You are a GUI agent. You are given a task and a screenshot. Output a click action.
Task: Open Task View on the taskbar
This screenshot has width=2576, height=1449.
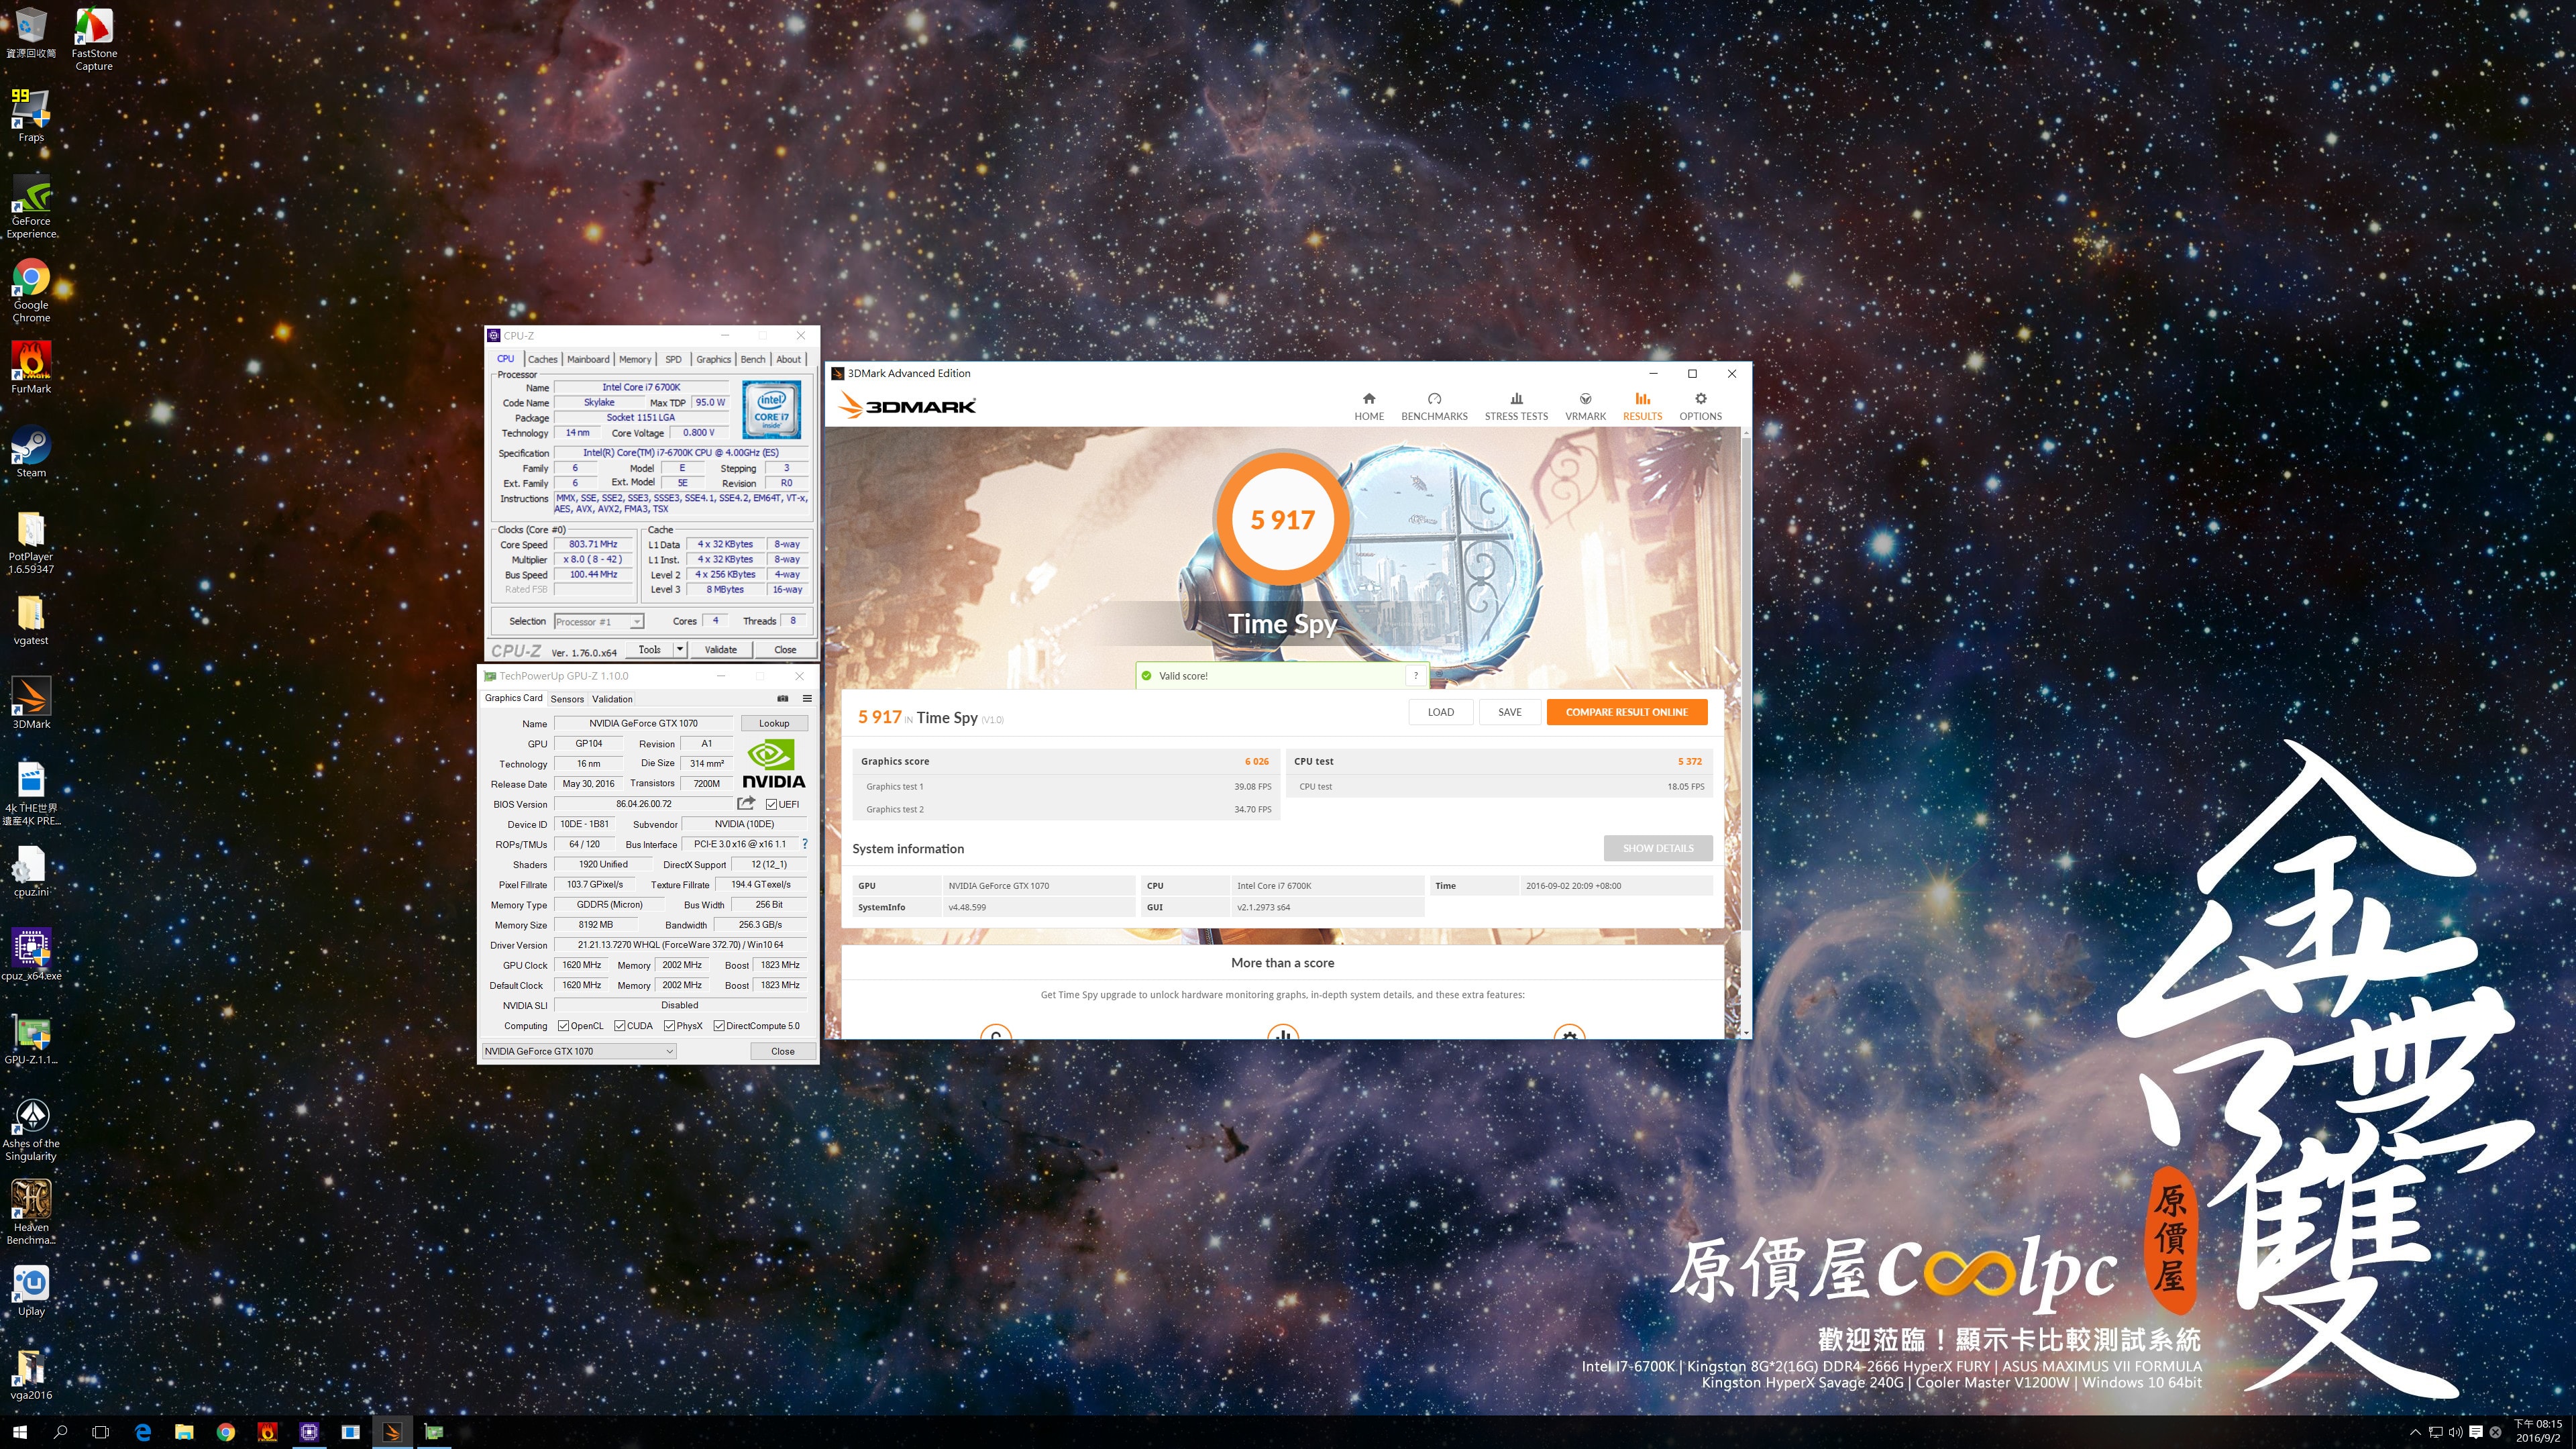point(100,1431)
